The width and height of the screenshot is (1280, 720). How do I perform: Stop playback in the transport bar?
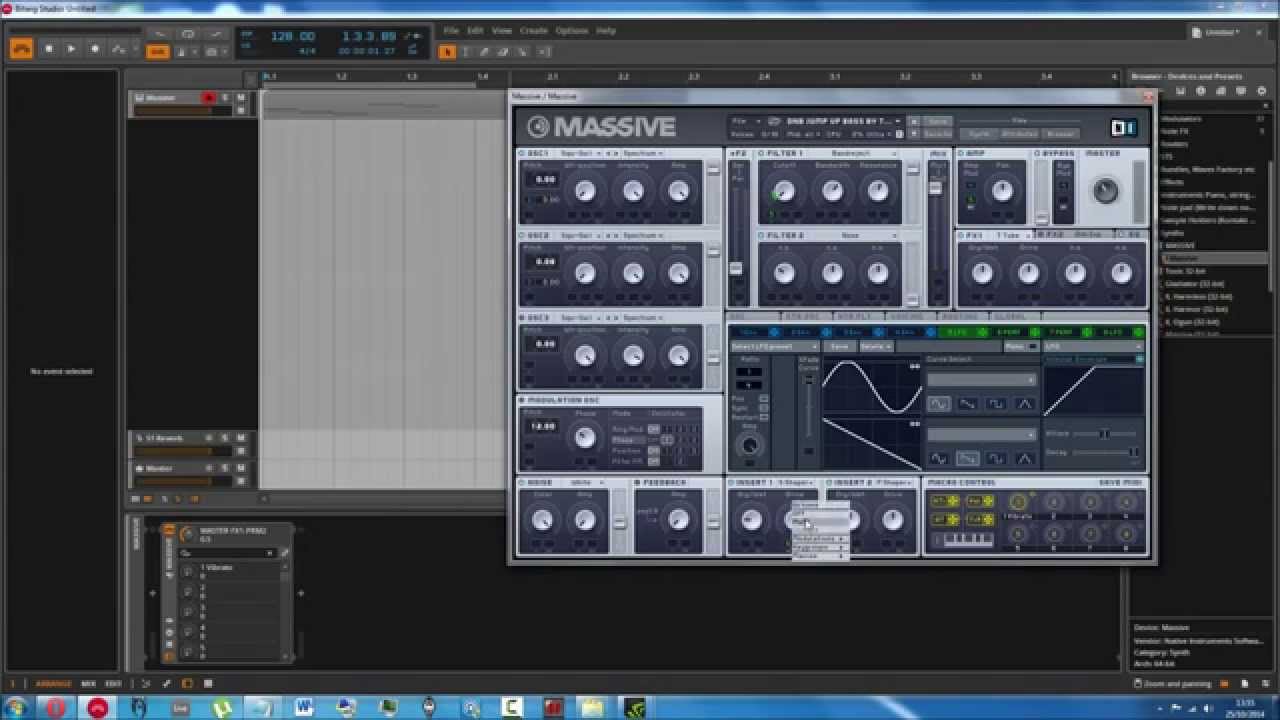pyautogui.click(x=48, y=48)
